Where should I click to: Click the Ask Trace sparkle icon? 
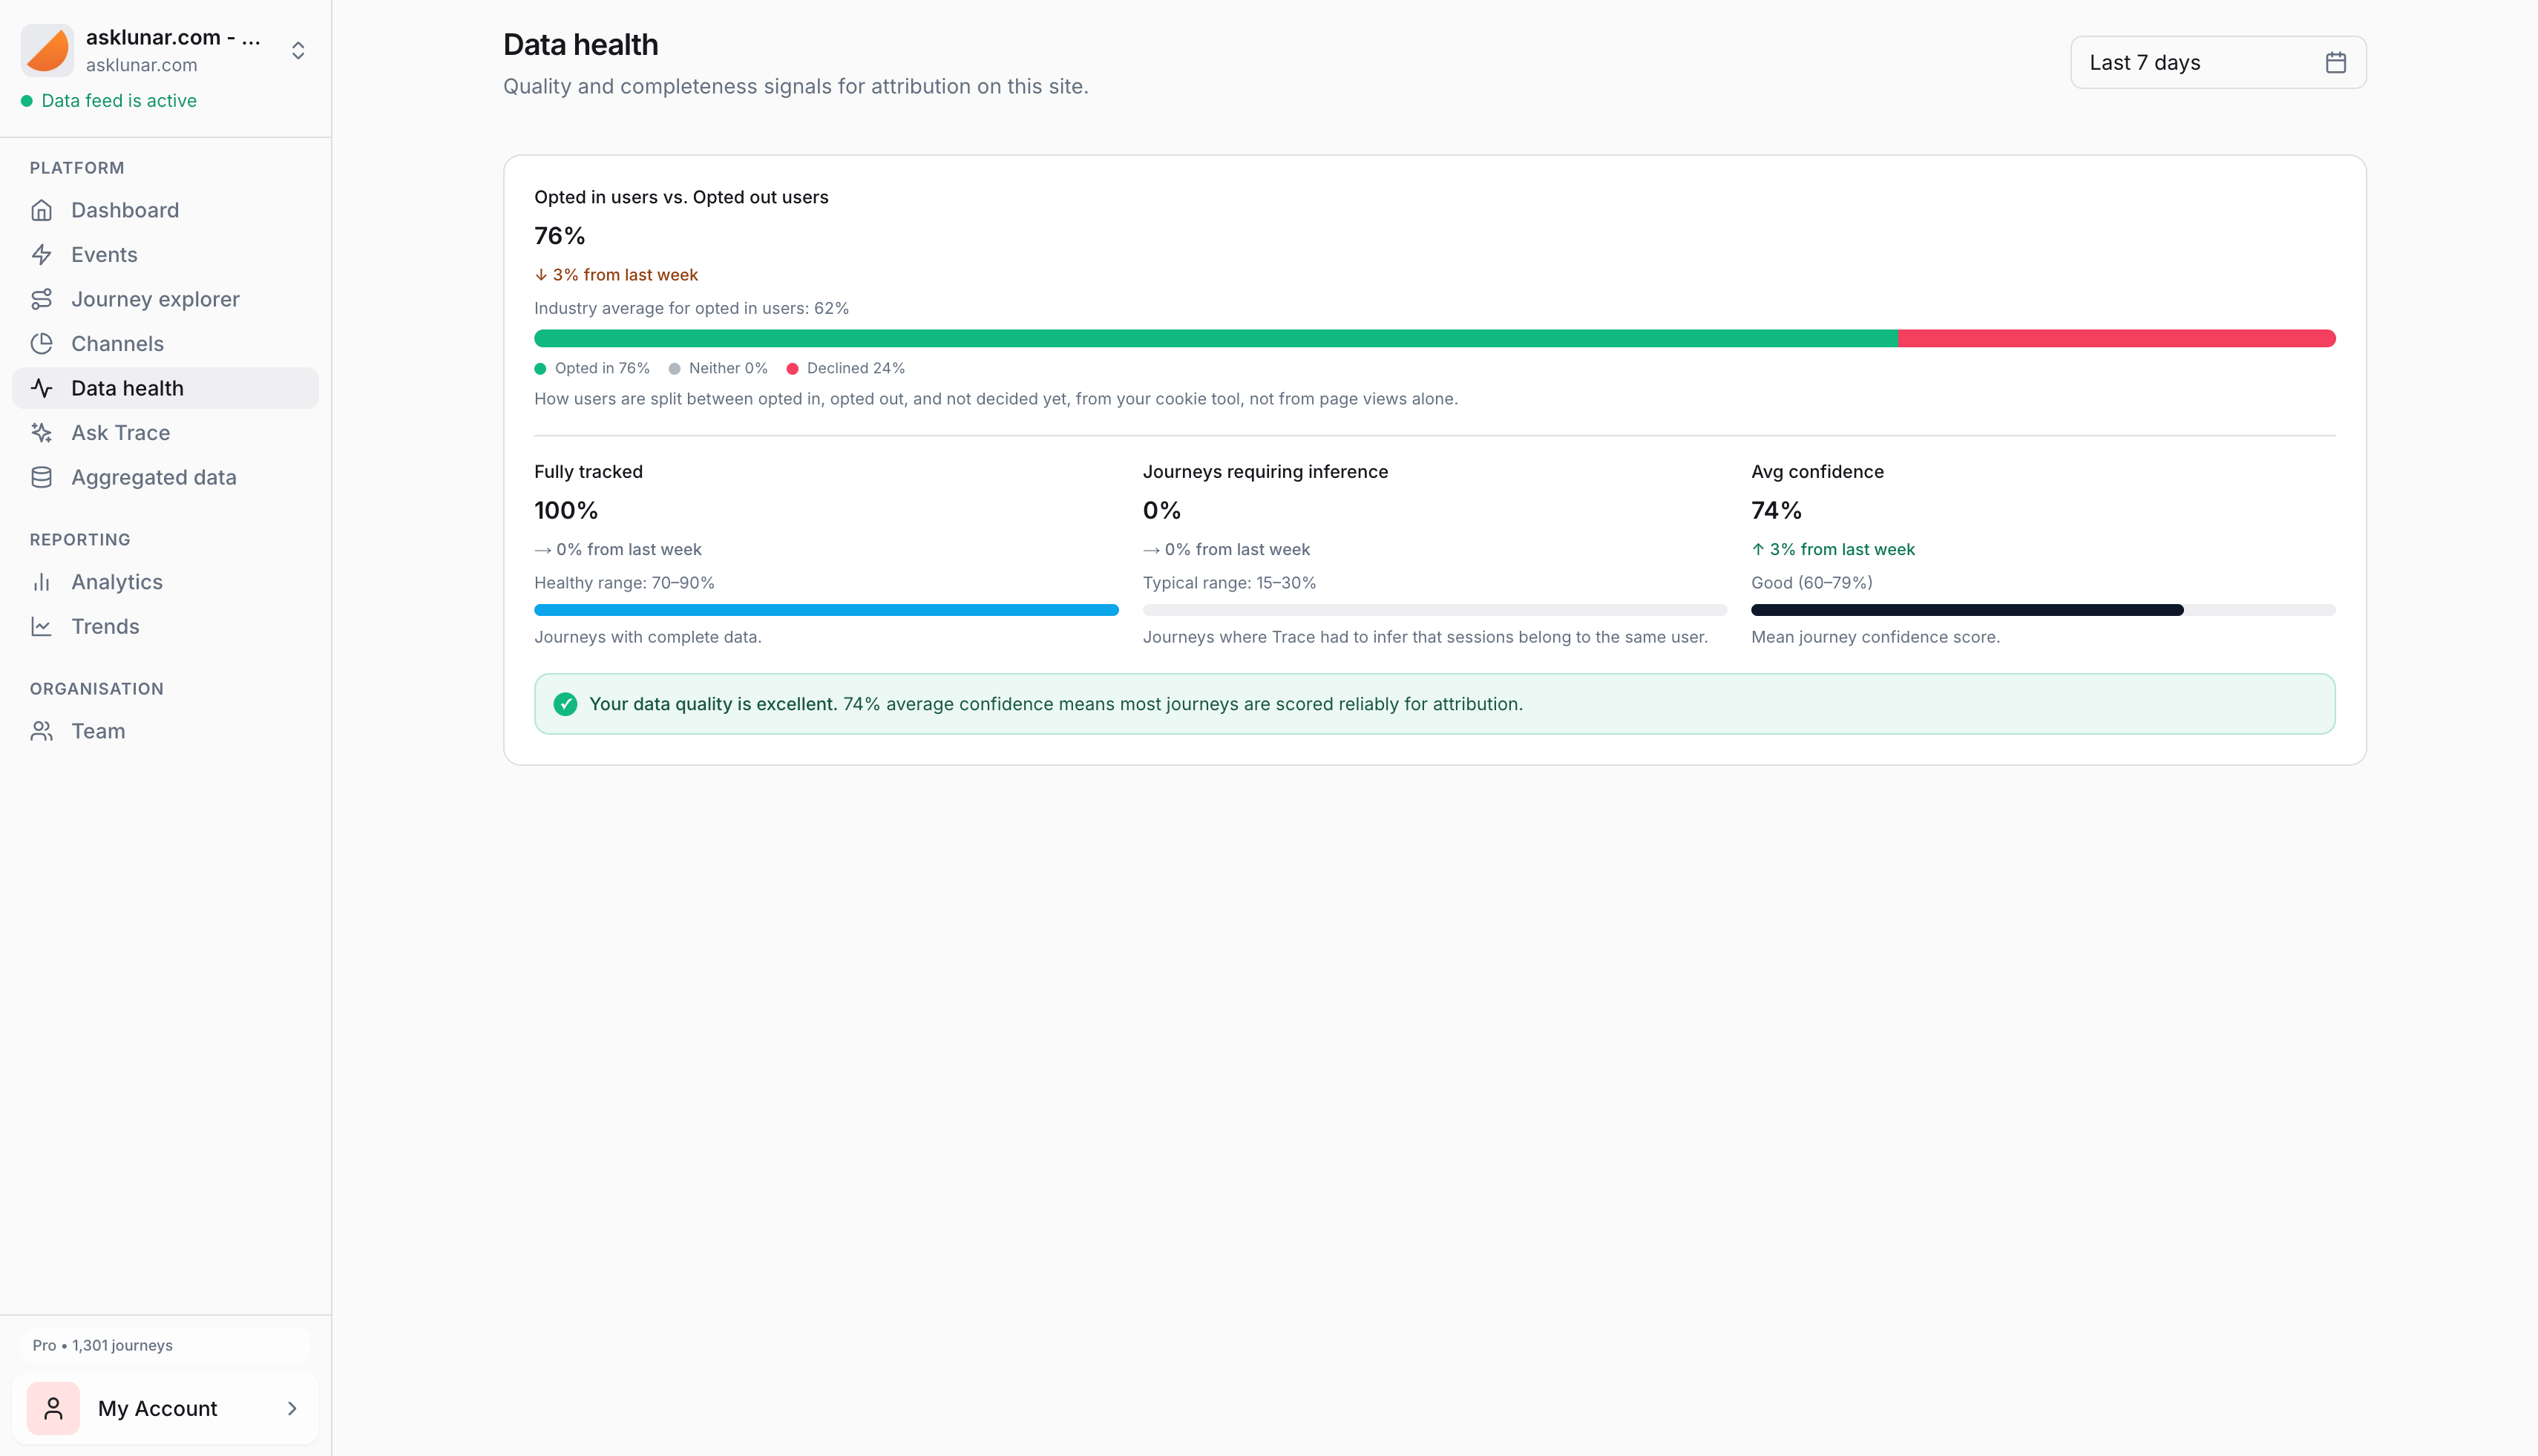tap(41, 433)
